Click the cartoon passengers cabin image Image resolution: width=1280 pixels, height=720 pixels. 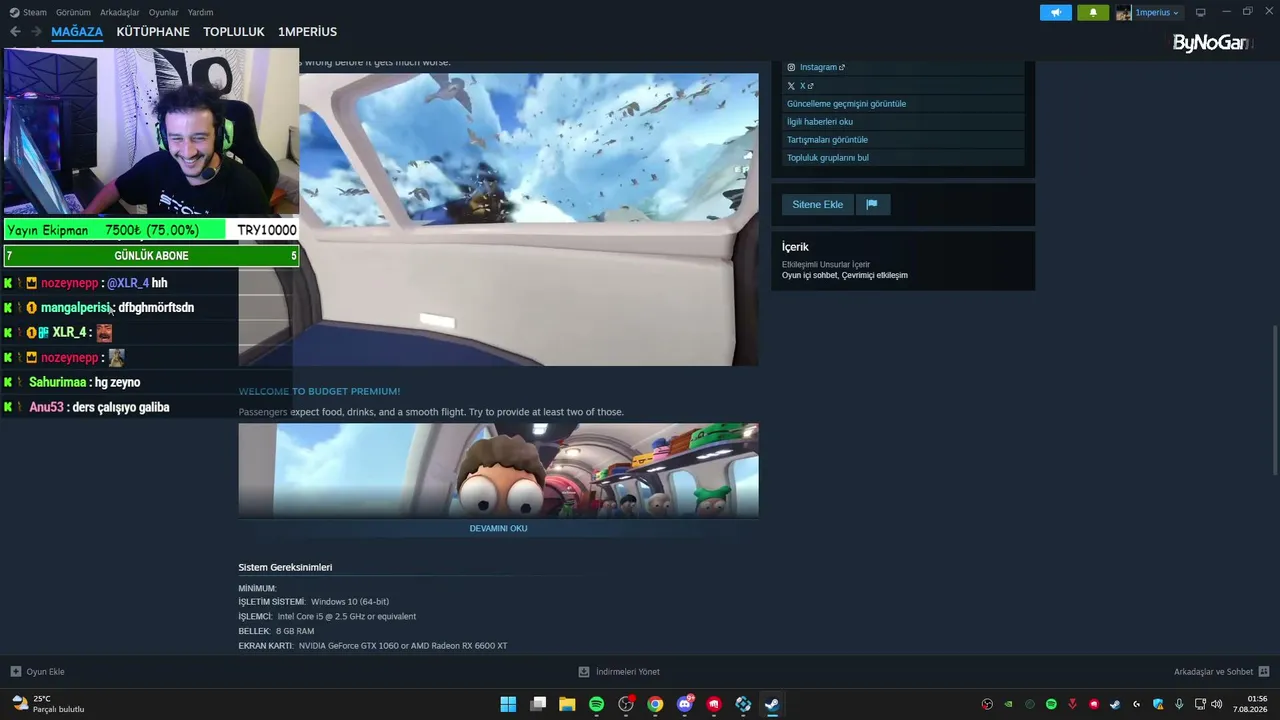[x=498, y=470]
